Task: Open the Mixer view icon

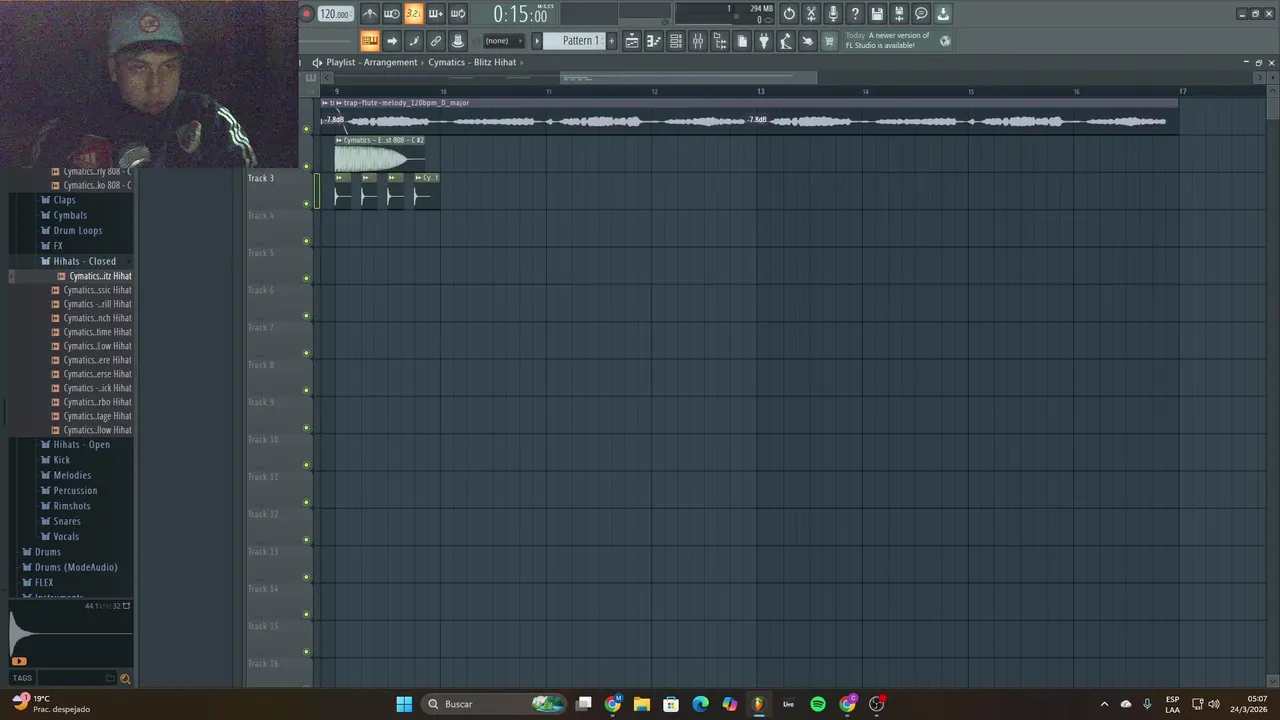Action: 698,41
